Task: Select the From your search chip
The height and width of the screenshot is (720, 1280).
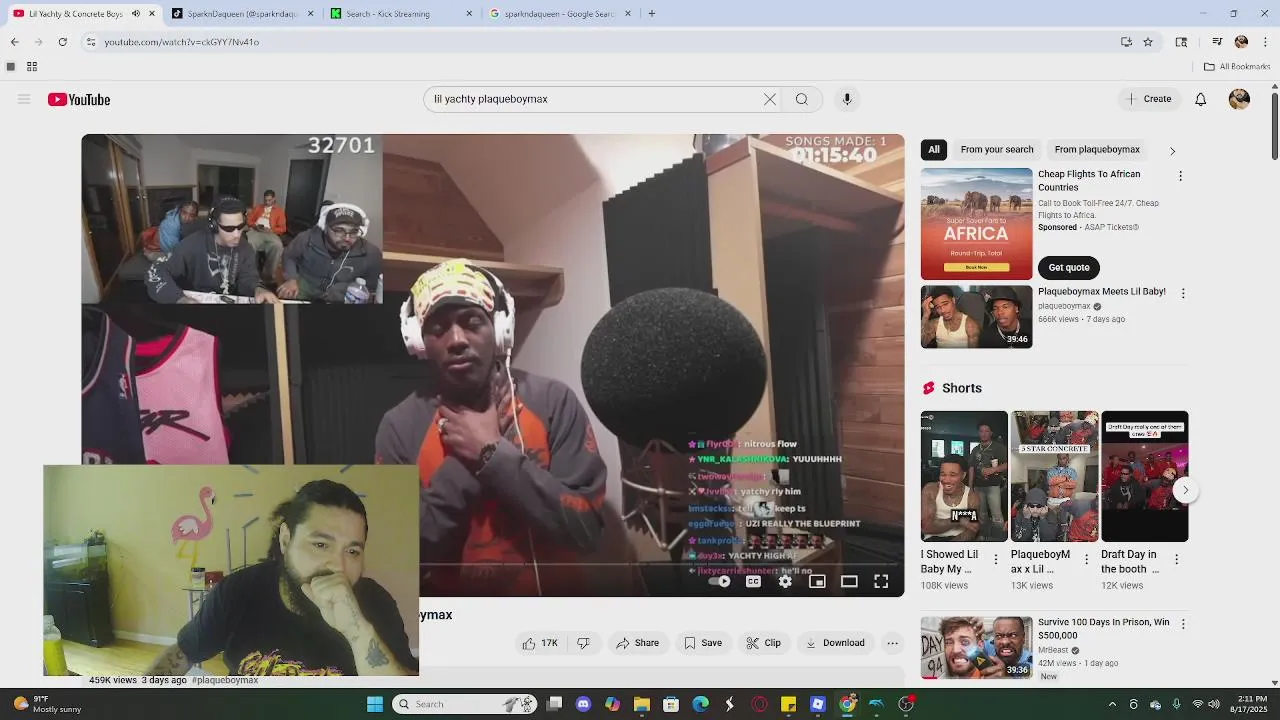Action: click(997, 149)
